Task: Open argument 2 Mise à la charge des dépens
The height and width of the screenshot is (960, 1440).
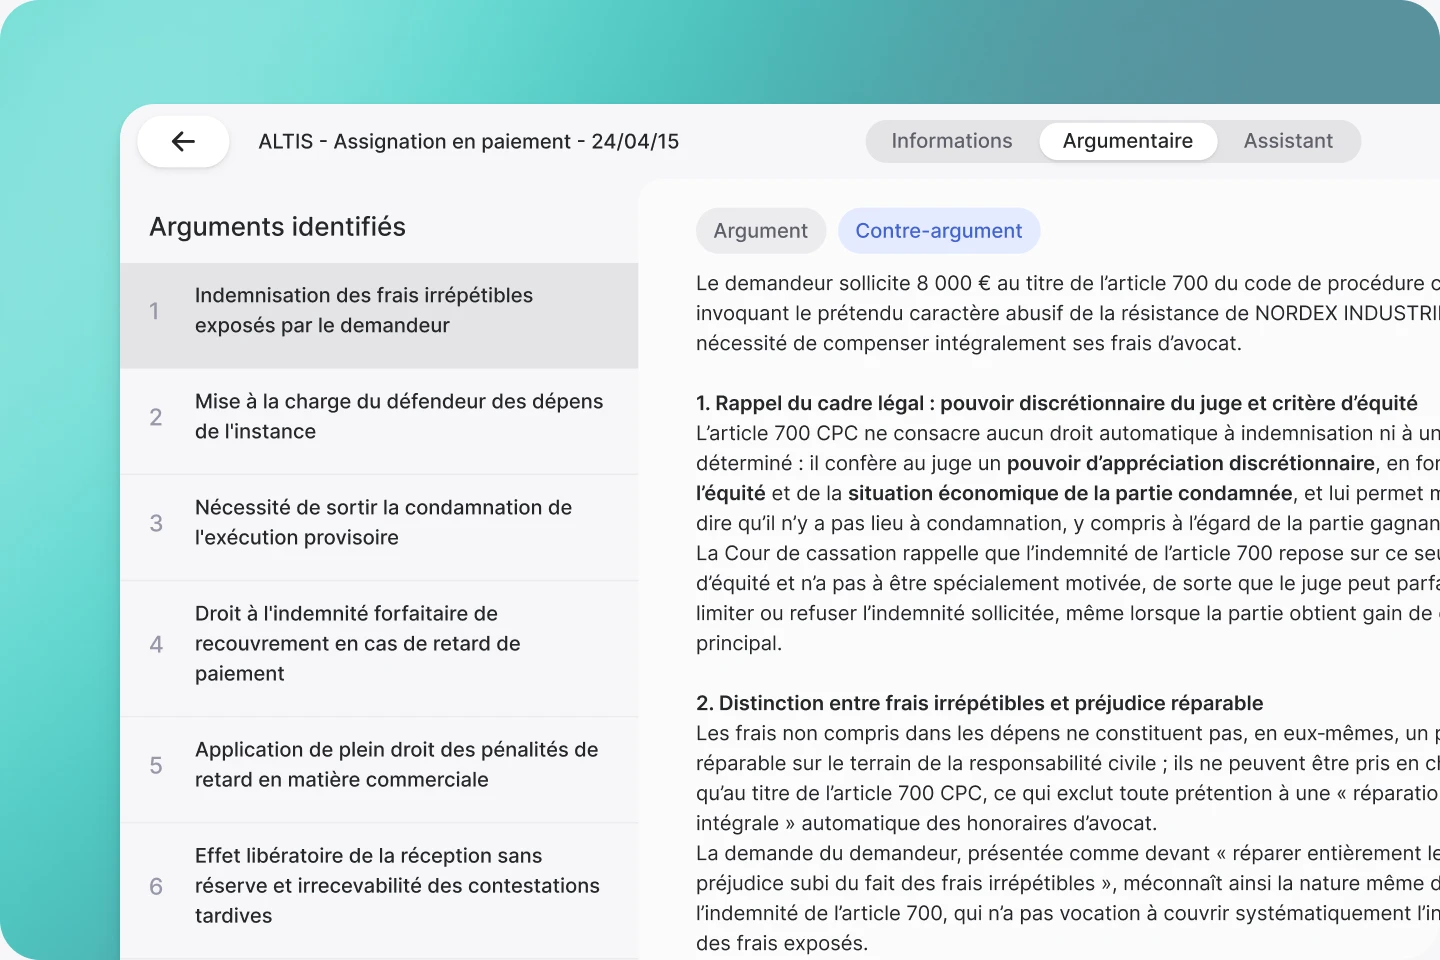Action: [x=379, y=422]
